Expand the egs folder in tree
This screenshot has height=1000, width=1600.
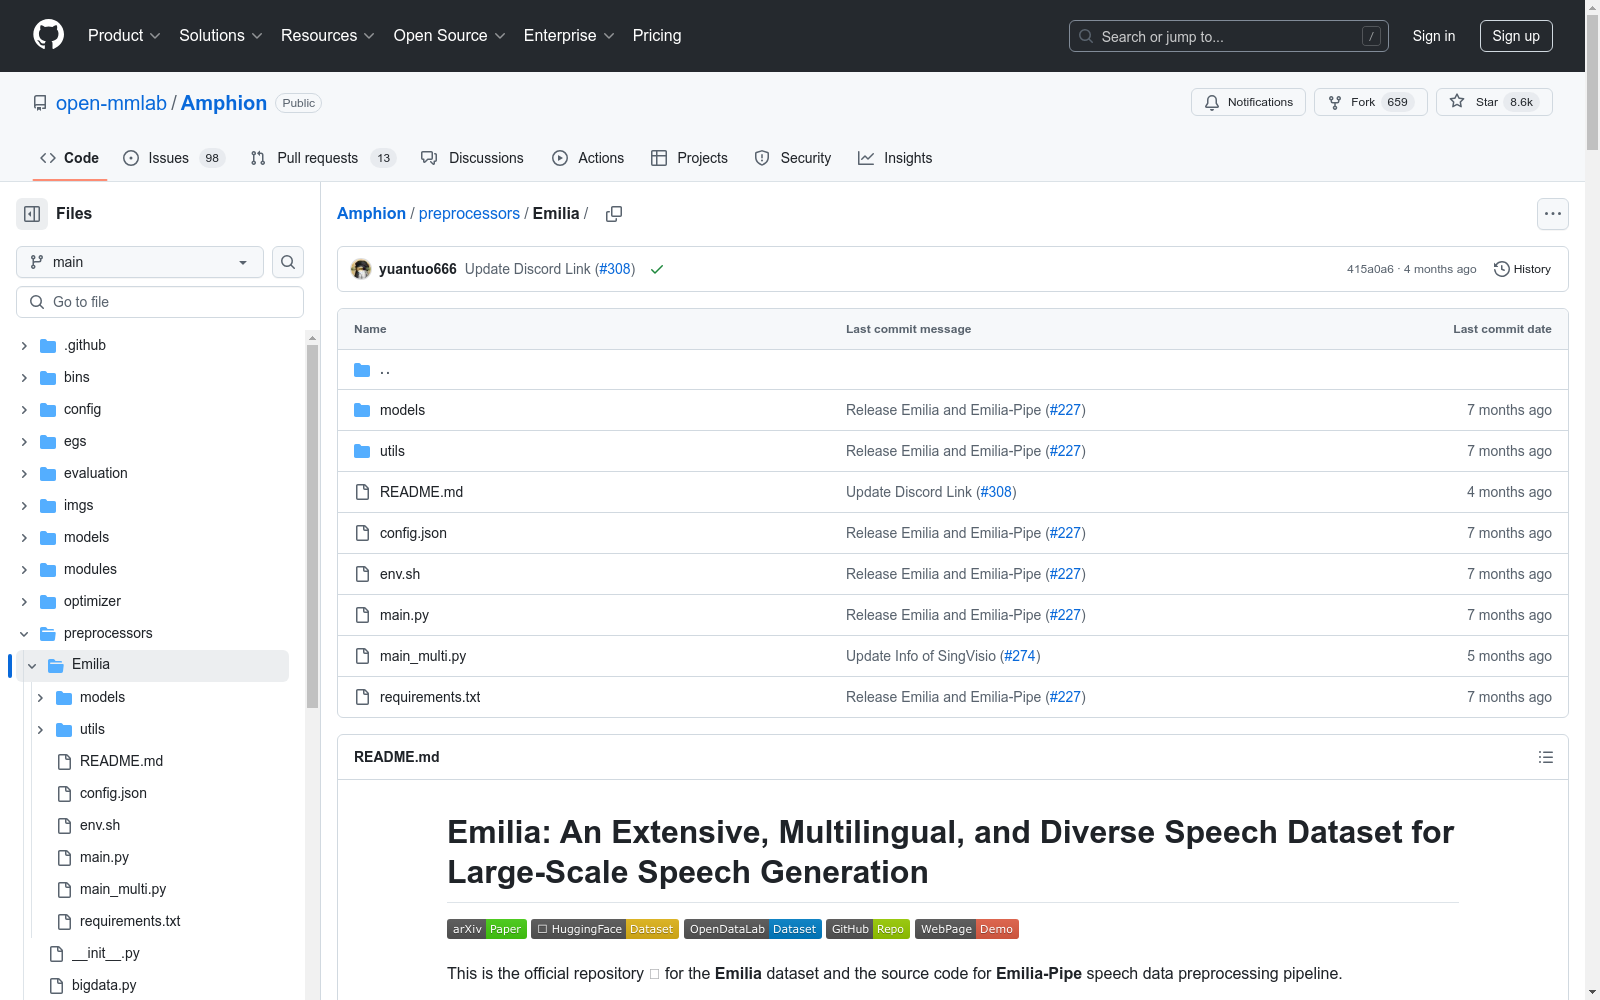pos(24,442)
